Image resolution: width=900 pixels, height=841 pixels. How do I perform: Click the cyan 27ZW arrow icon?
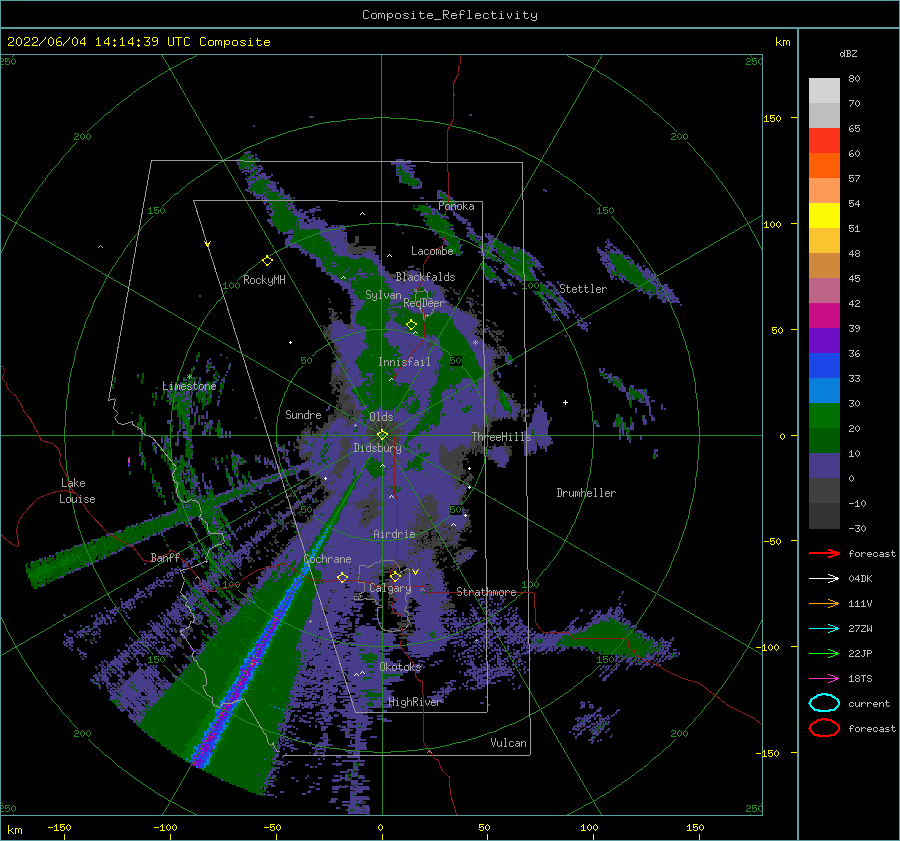pos(824,629)
